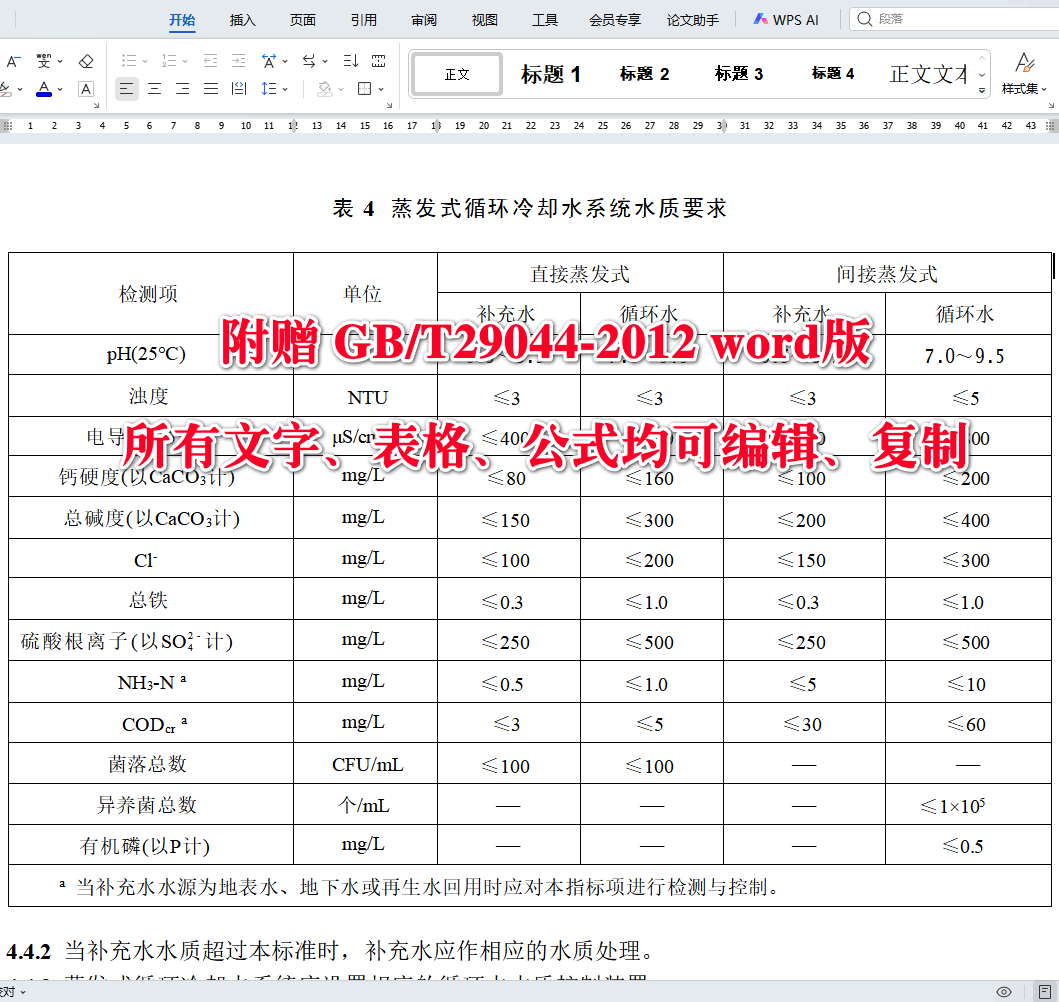The image size is (1059, 1002).
Task: Click the justify alignment icon
Action: pyautogui.click(x=211, y=89)
